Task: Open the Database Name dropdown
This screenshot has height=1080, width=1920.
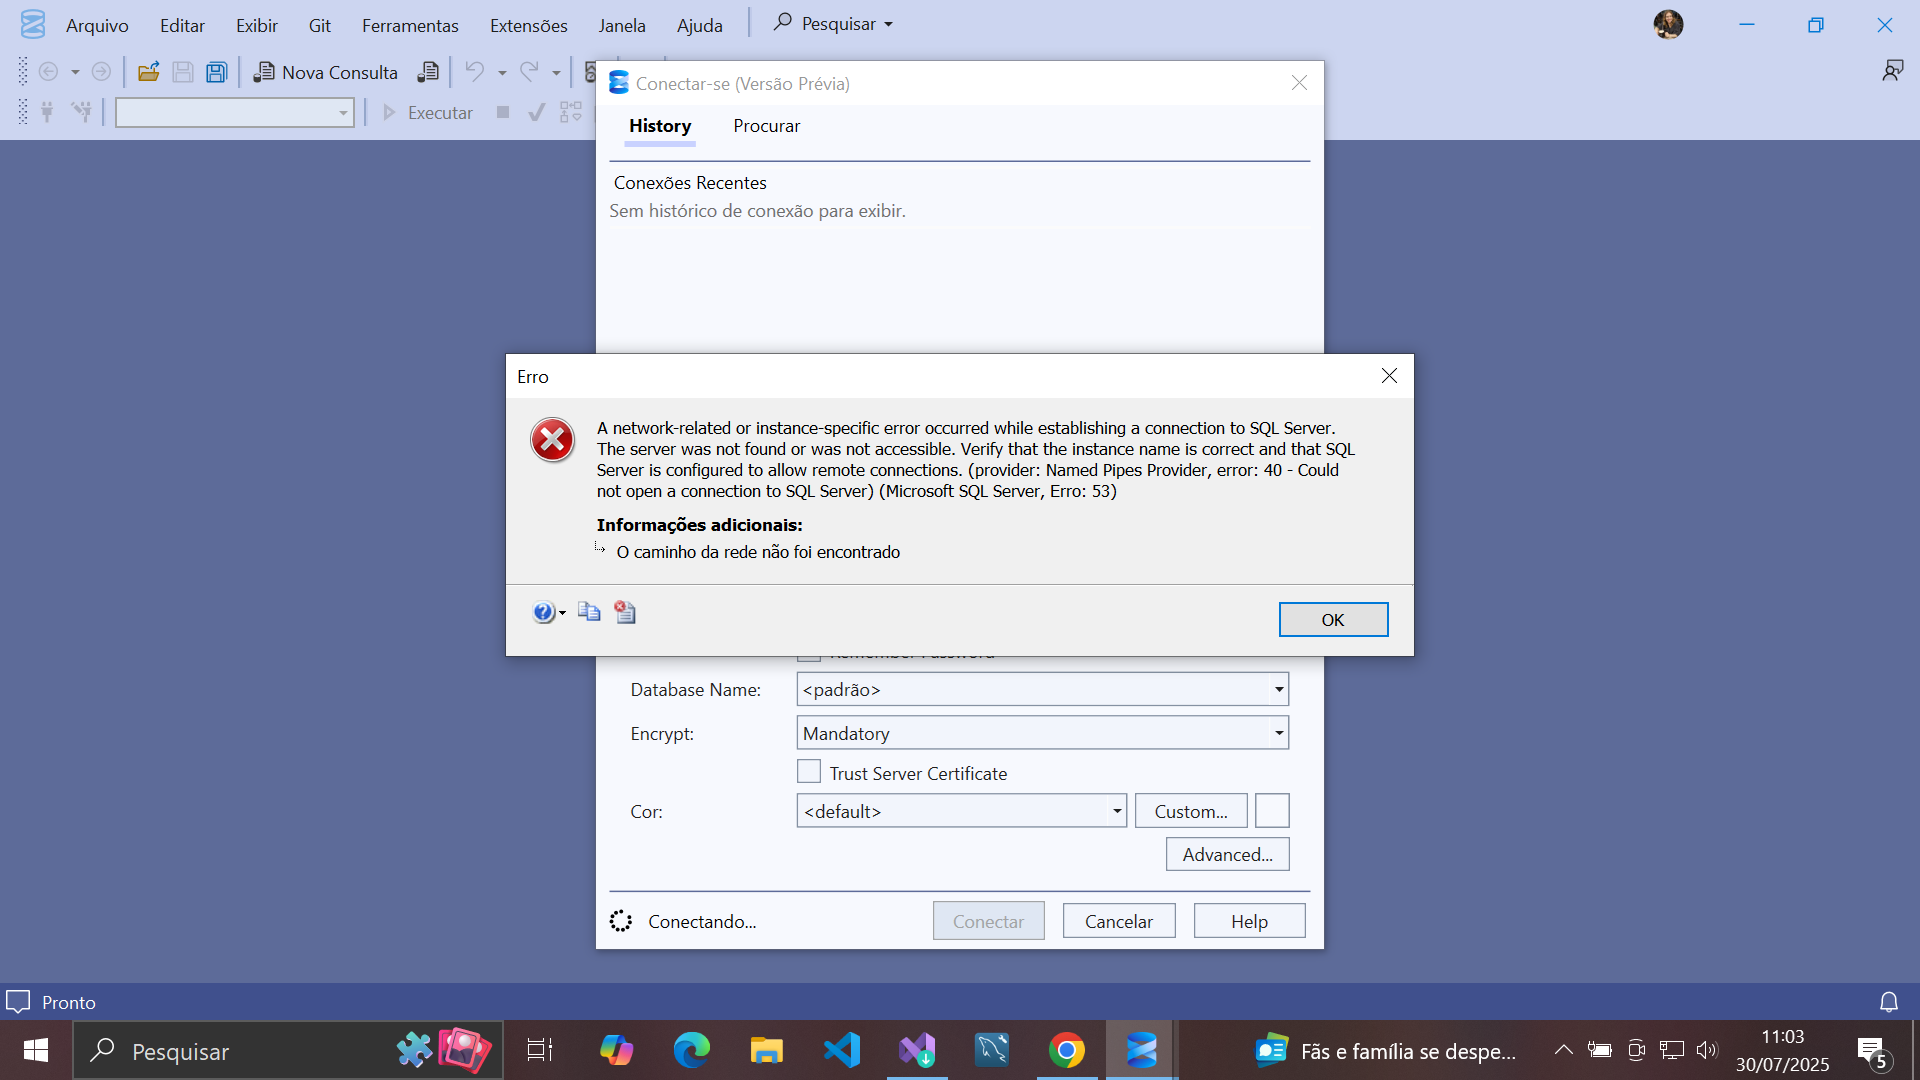Action: [1042, 689]
